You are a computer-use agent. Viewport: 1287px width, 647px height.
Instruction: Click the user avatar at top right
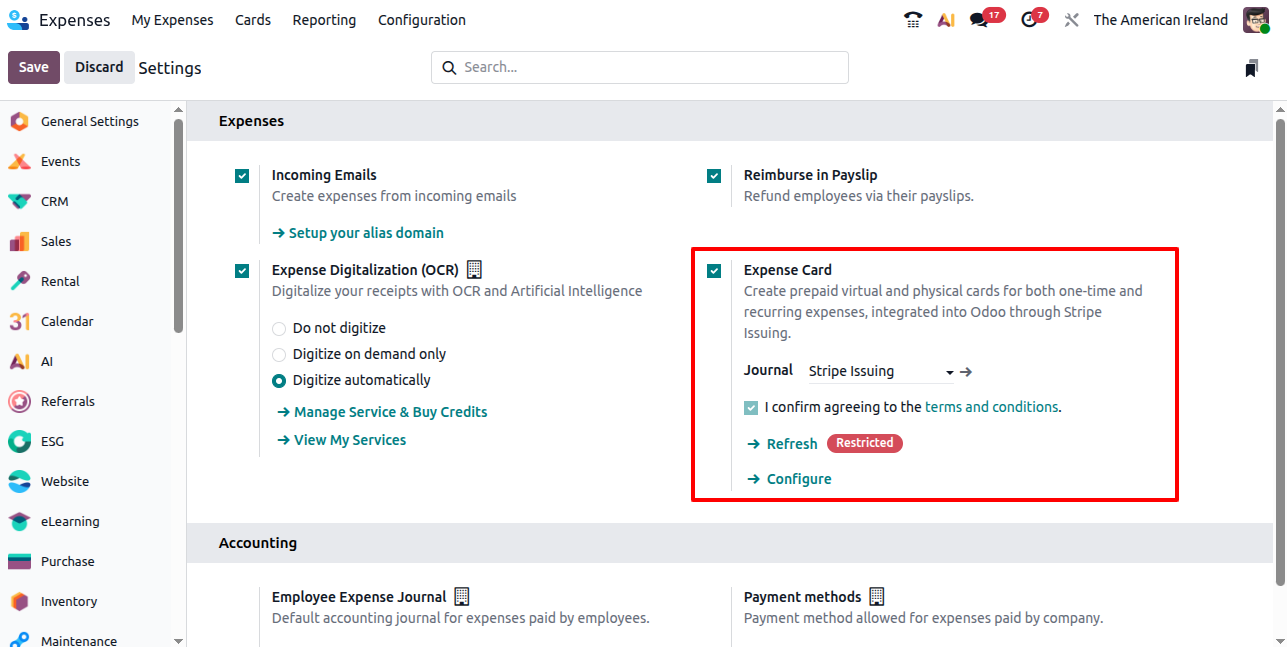(1256, 20)
